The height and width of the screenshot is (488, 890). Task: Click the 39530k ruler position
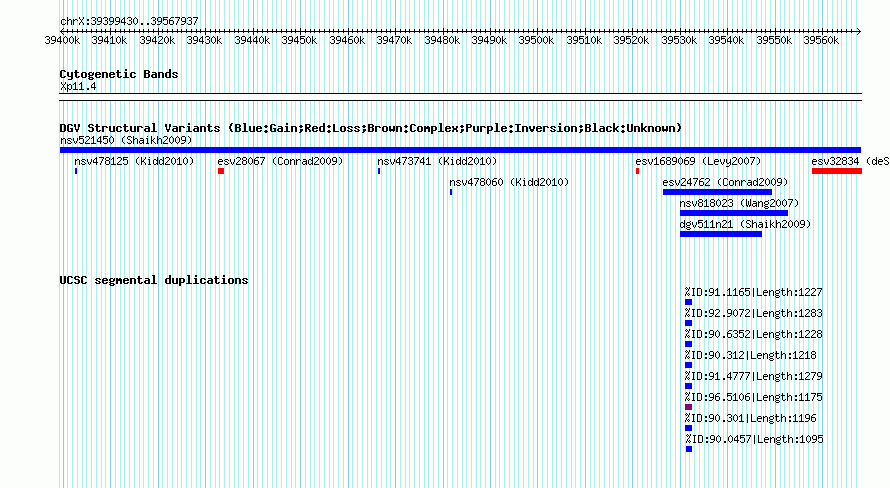coord(679,40)
